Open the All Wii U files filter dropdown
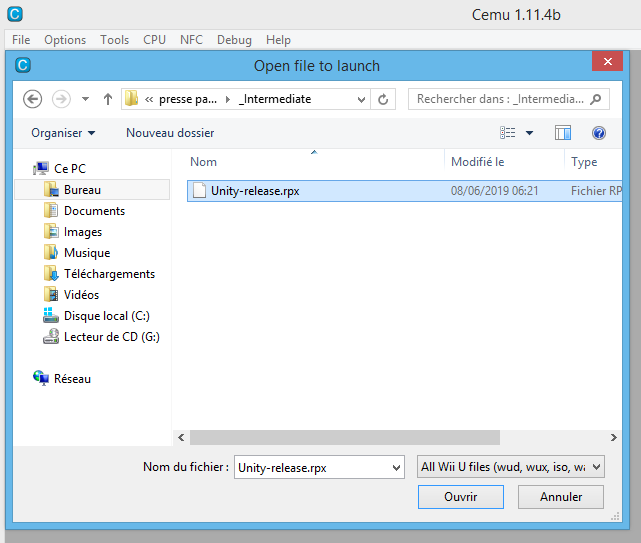 [x=511, y=467]
